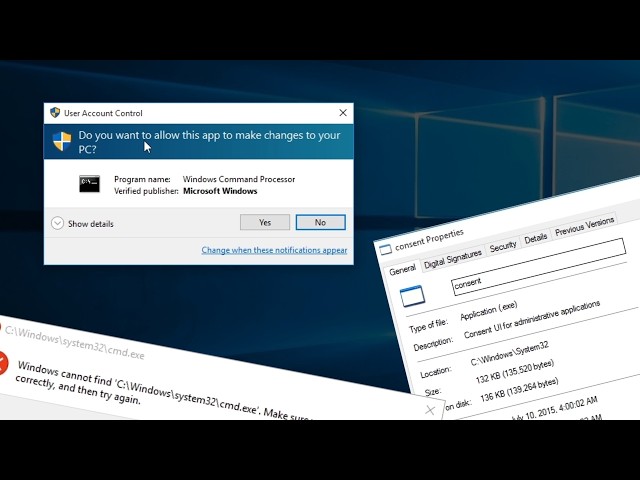Close the cmd.exe error dialog with X

click(430, 410)
